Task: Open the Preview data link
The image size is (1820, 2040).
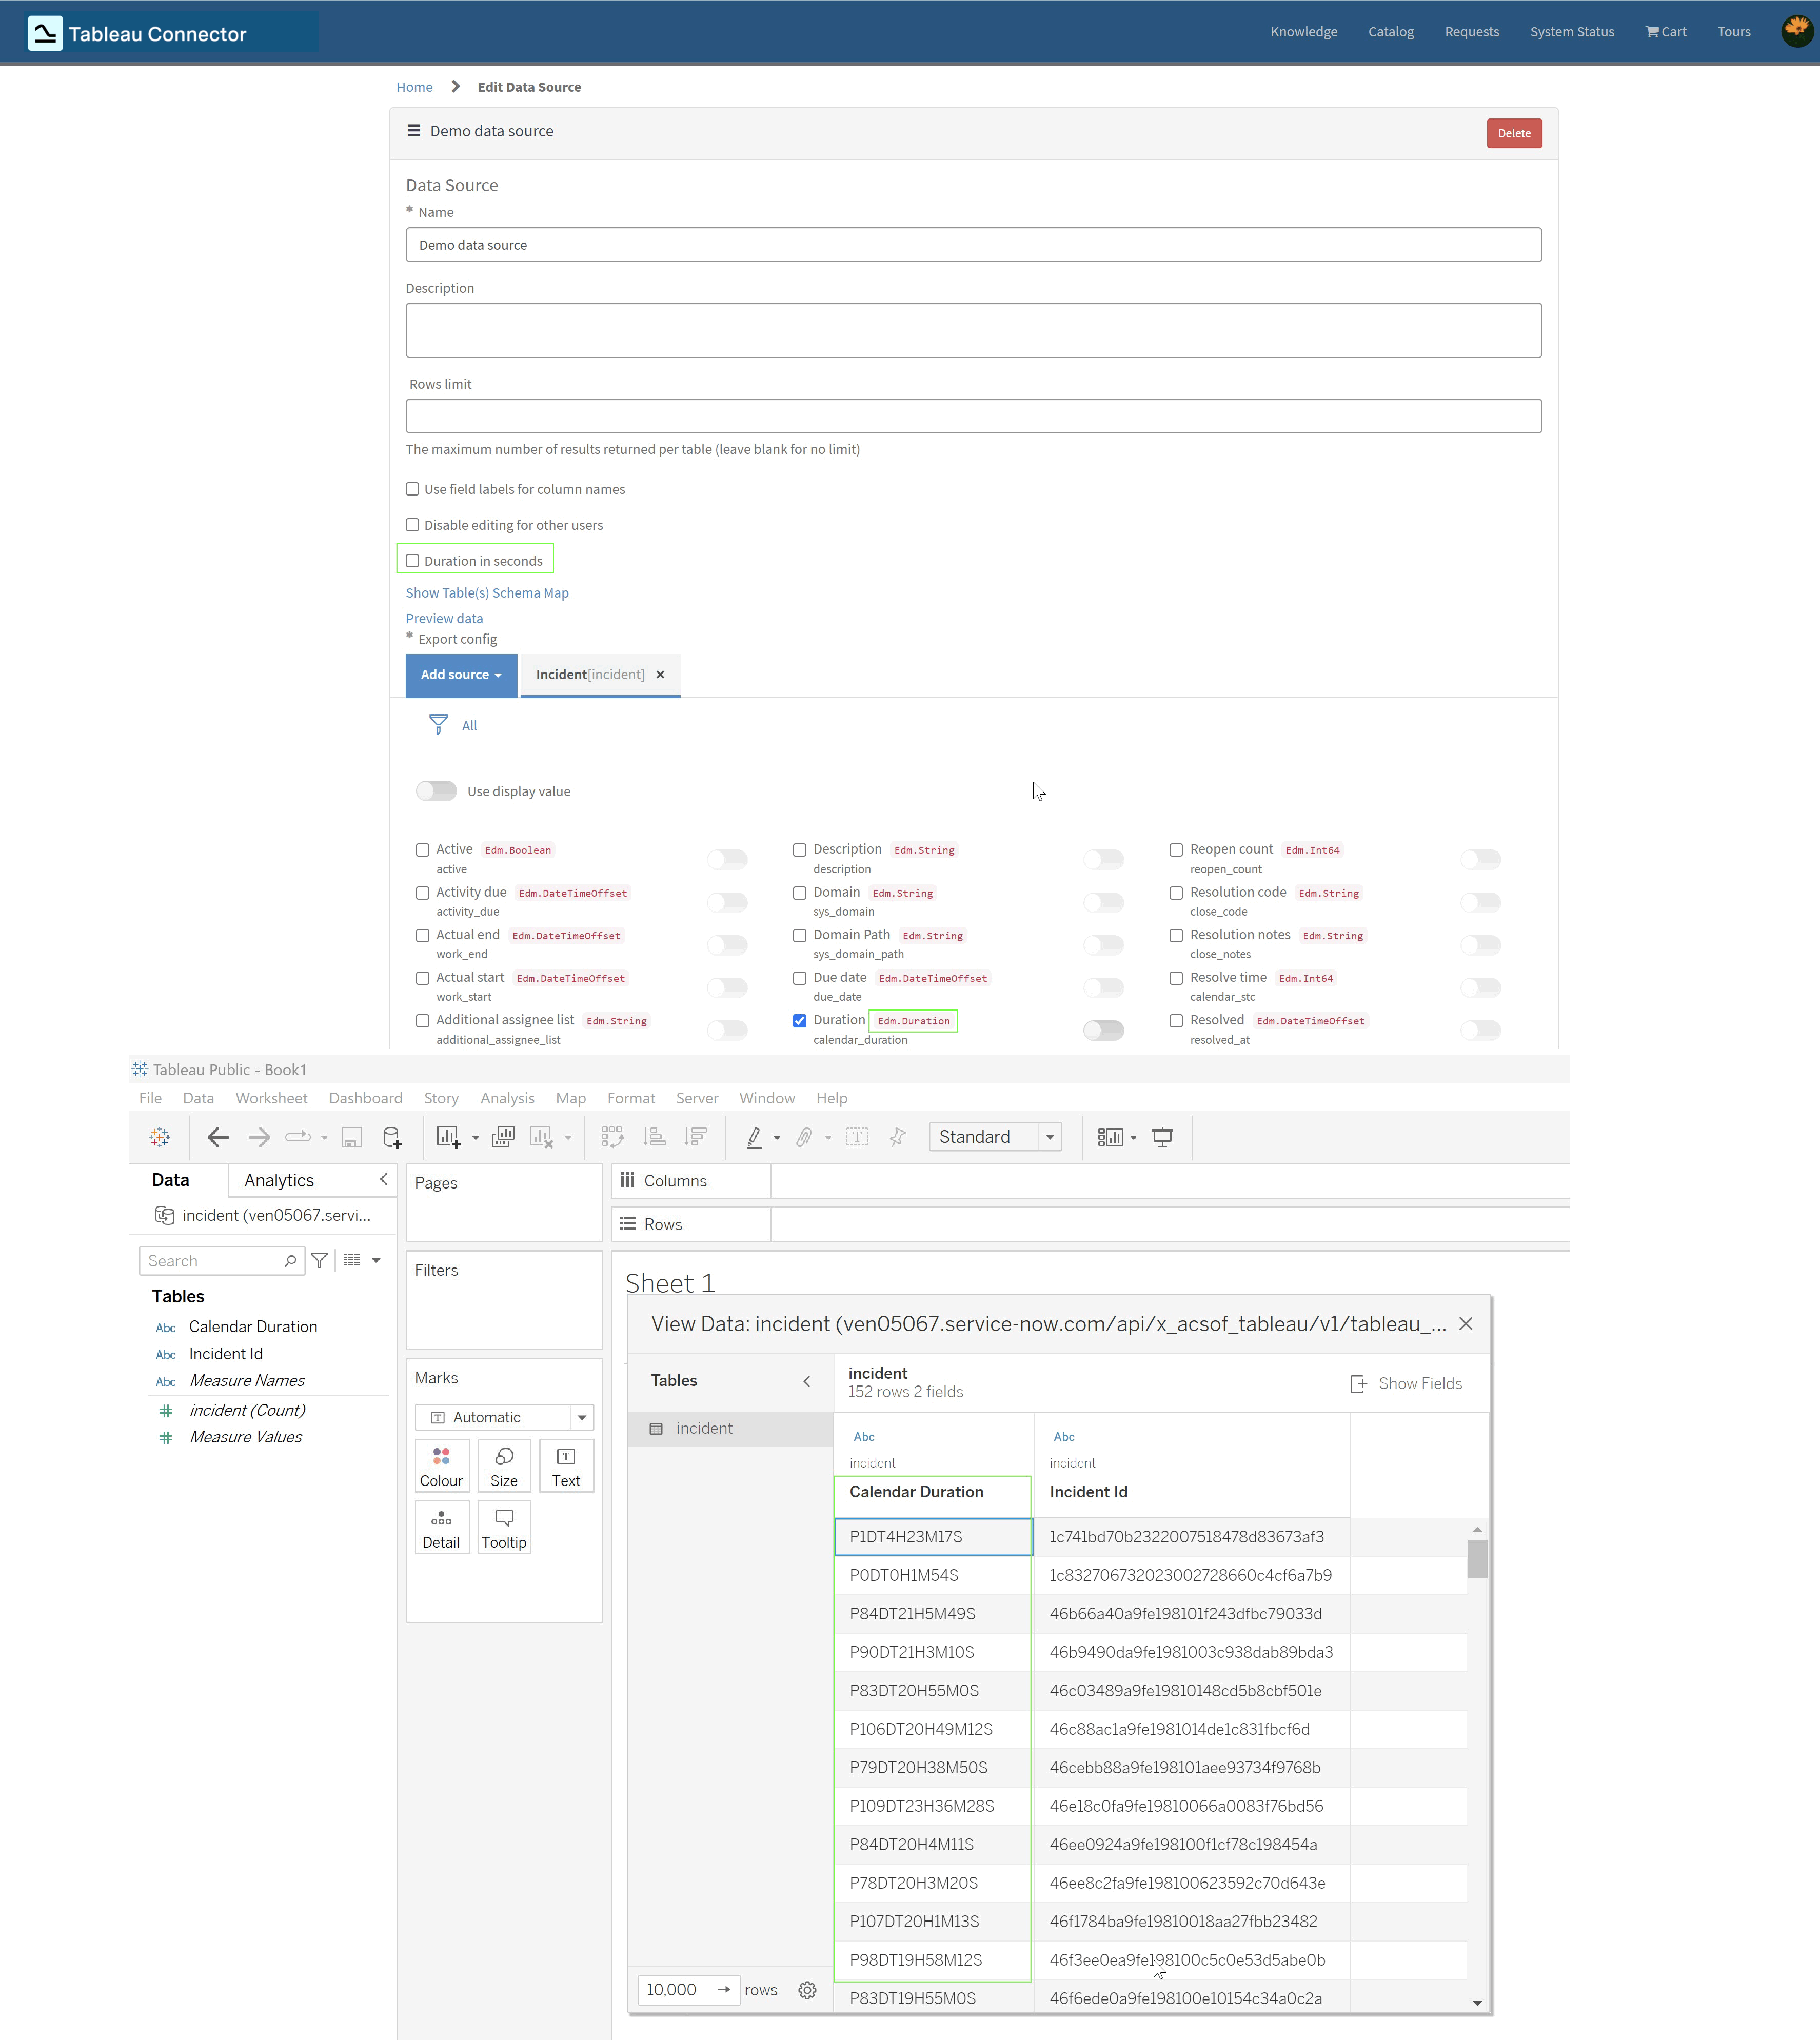Action: click(x=444, y=618)
